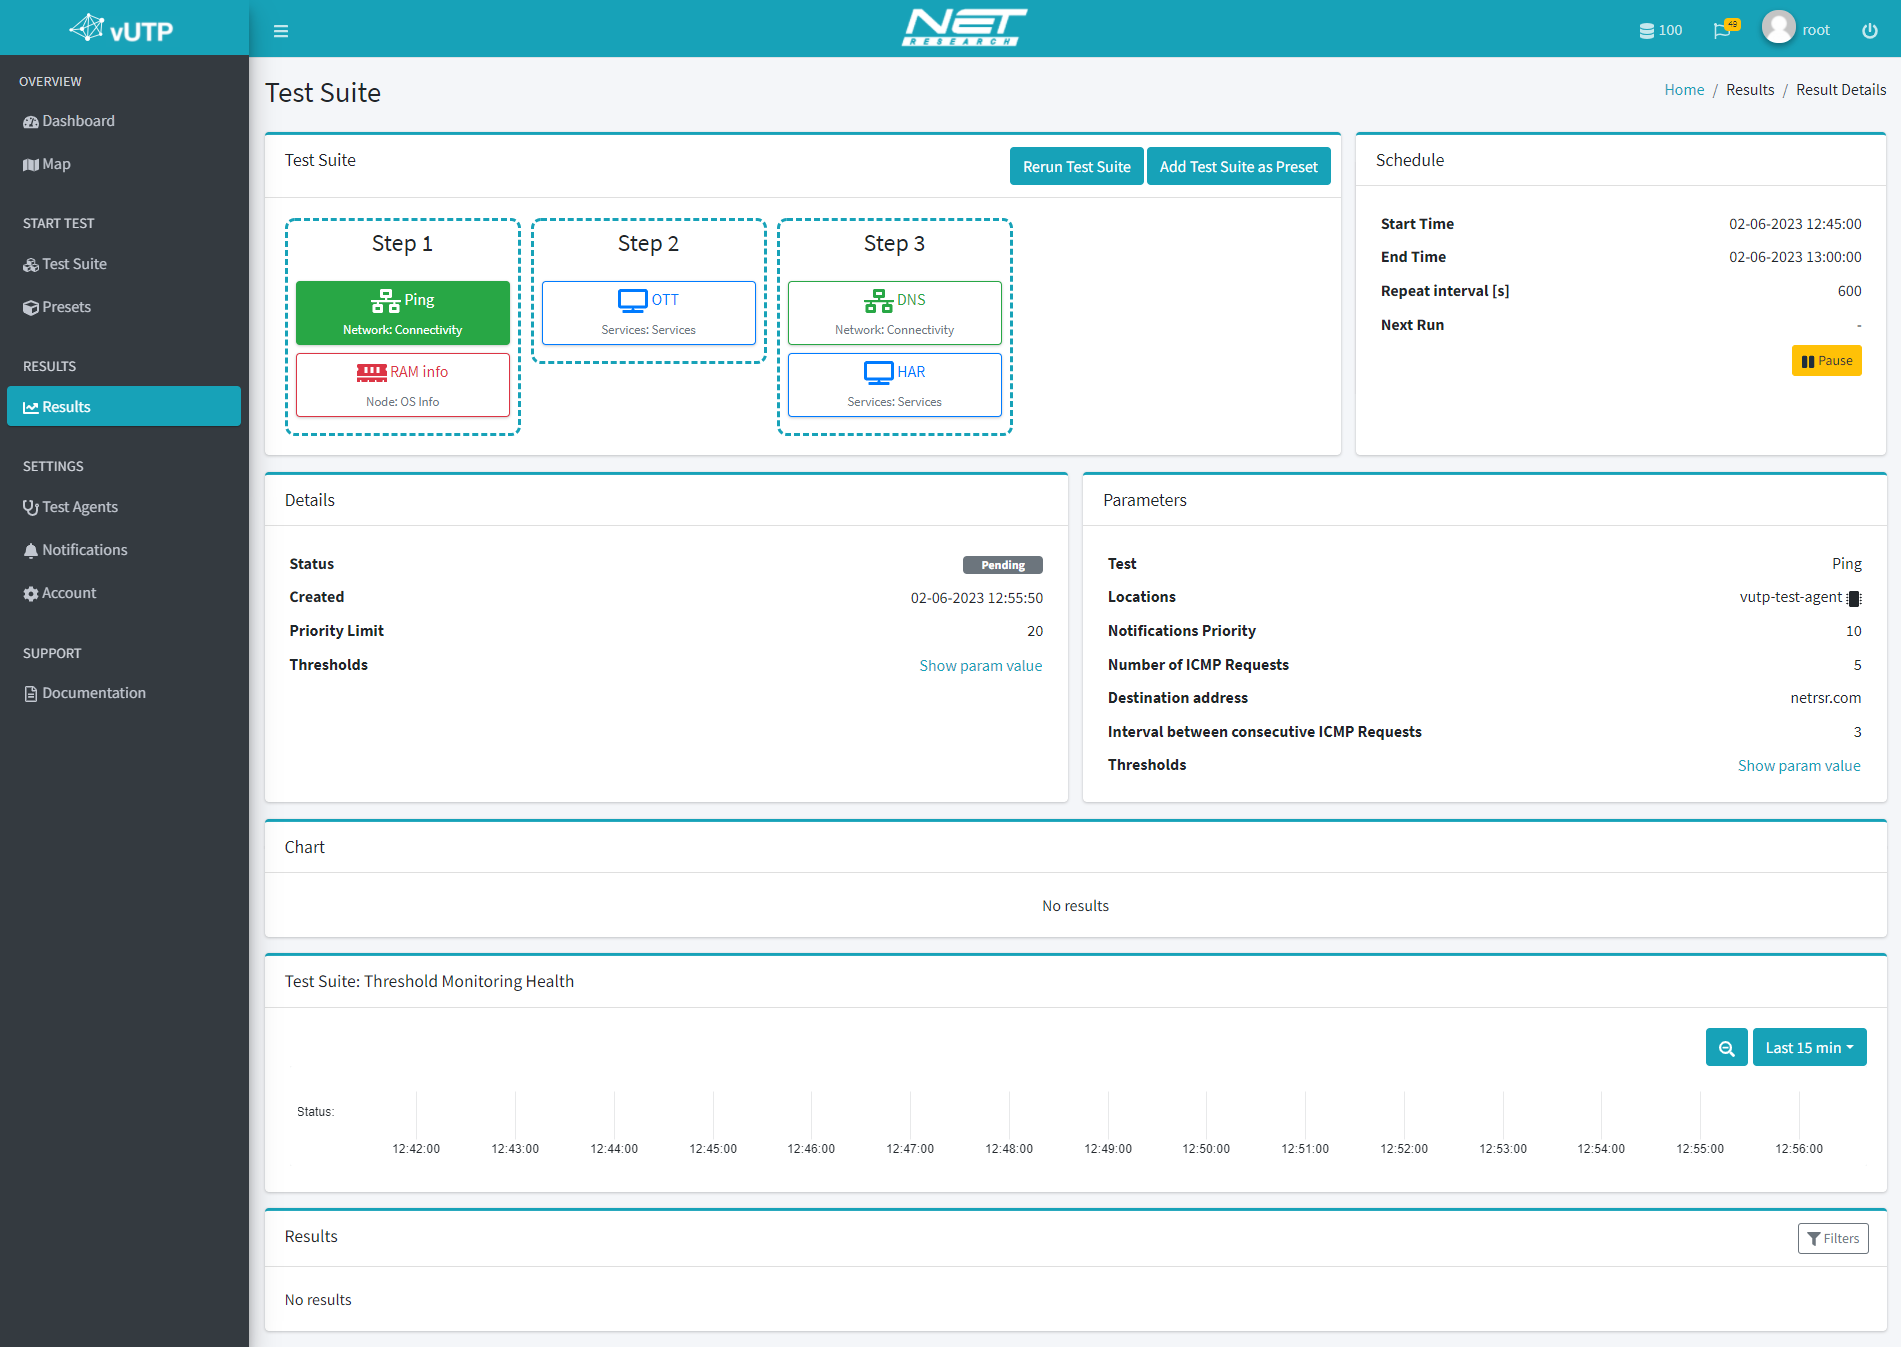Click the Net Research logo

coord(964,27)
